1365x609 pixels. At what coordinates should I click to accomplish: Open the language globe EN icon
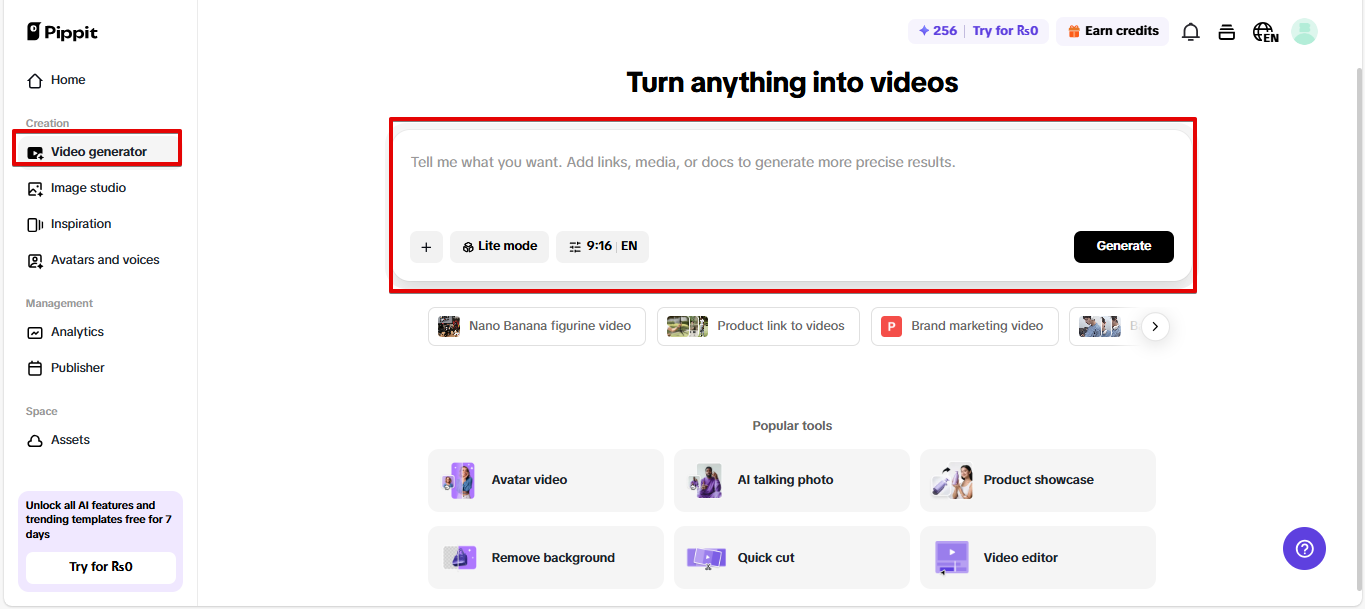(1265, 32)
